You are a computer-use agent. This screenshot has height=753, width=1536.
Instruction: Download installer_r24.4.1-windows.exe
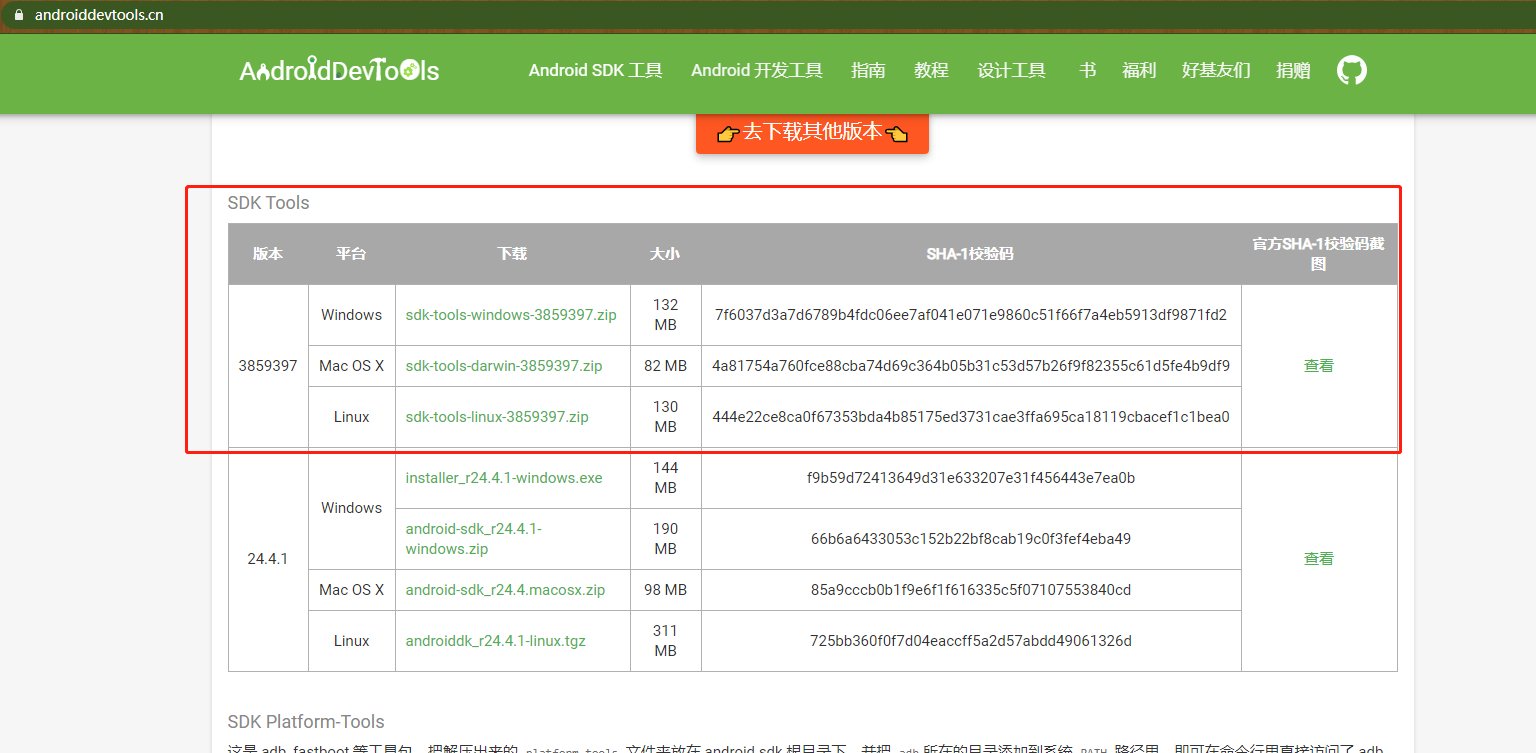pyautogui.click(x=504, y=478)
